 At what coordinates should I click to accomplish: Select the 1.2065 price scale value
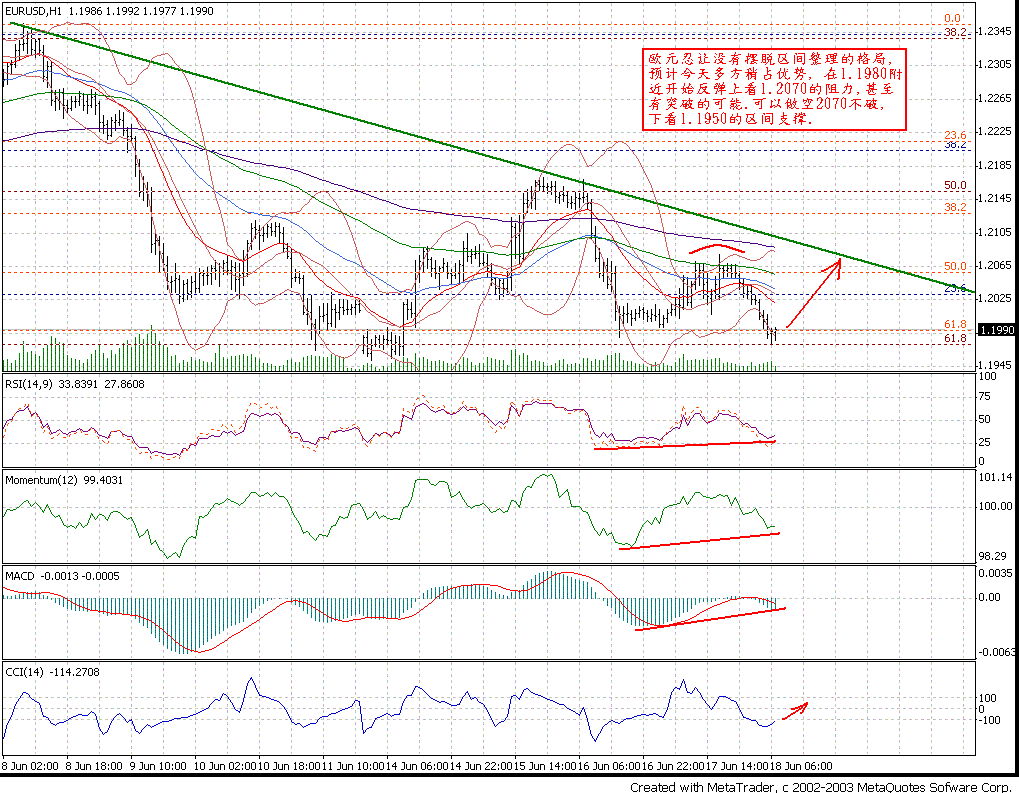(x=996, y=265)
